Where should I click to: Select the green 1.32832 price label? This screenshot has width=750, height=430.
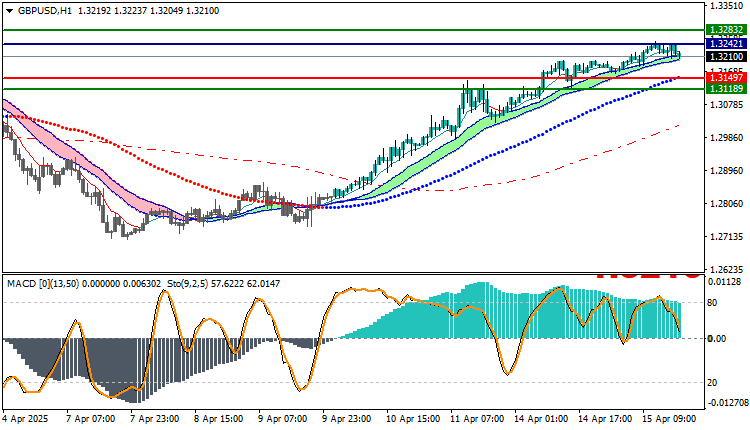coord(727,30)
